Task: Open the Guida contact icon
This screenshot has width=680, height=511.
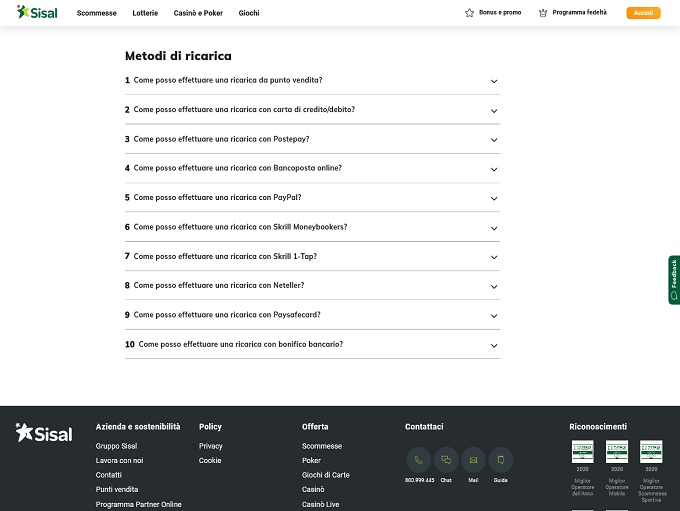Action: point(500,460)
